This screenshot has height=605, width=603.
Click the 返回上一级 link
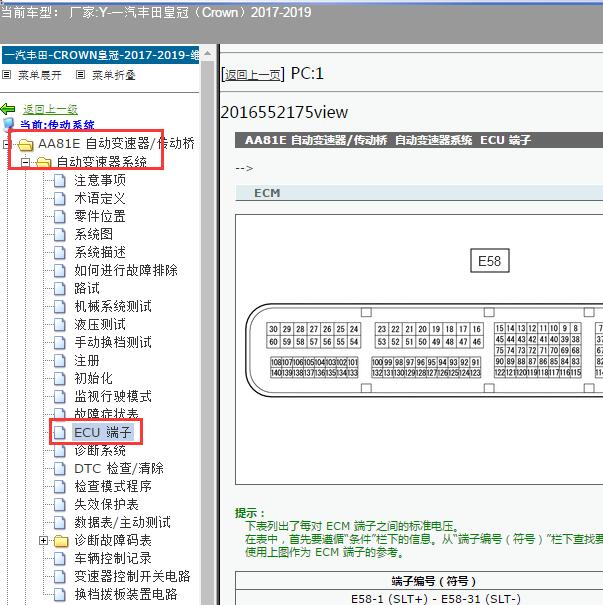click(x=50, y=110)
